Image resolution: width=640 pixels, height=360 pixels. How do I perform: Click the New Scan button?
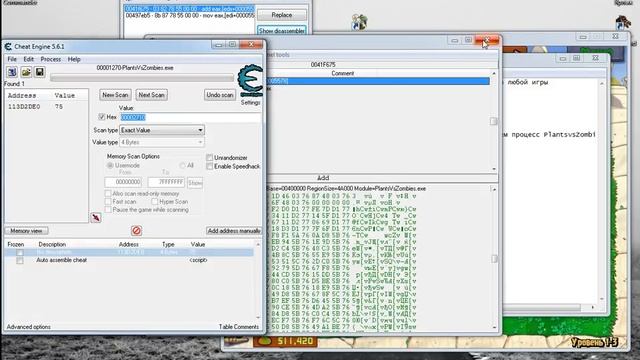coord(115,95)
